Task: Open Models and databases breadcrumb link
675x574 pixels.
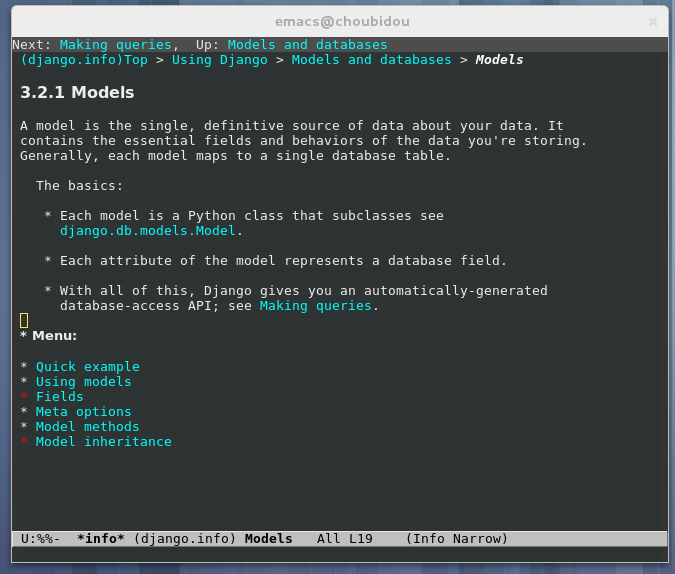Action: point(372,60)
